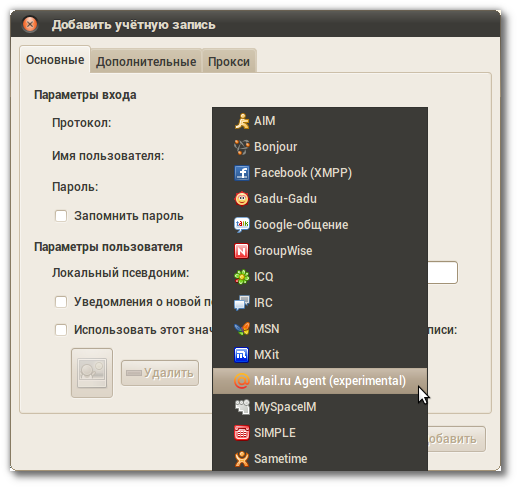
Task: Click the Gadu-Gadu sun icon
Action: (x=242, y=199)
